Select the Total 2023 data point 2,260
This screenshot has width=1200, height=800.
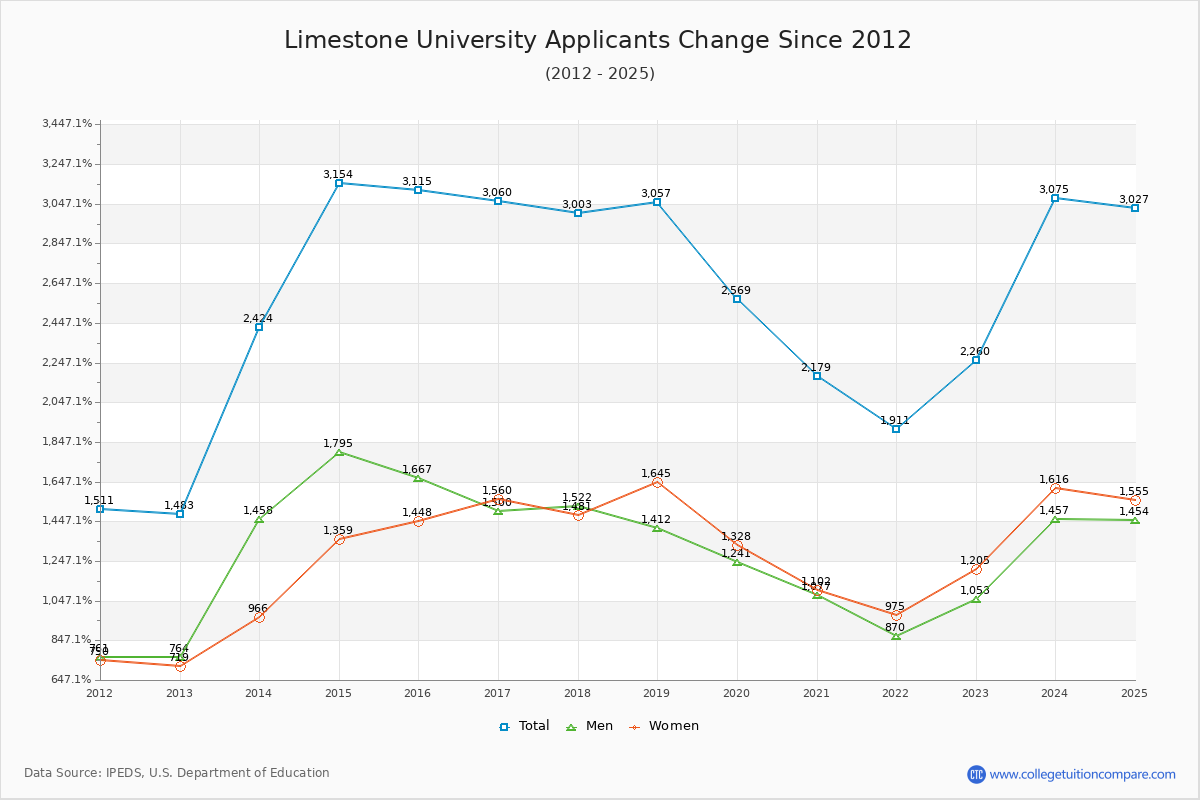coord(976,360)
